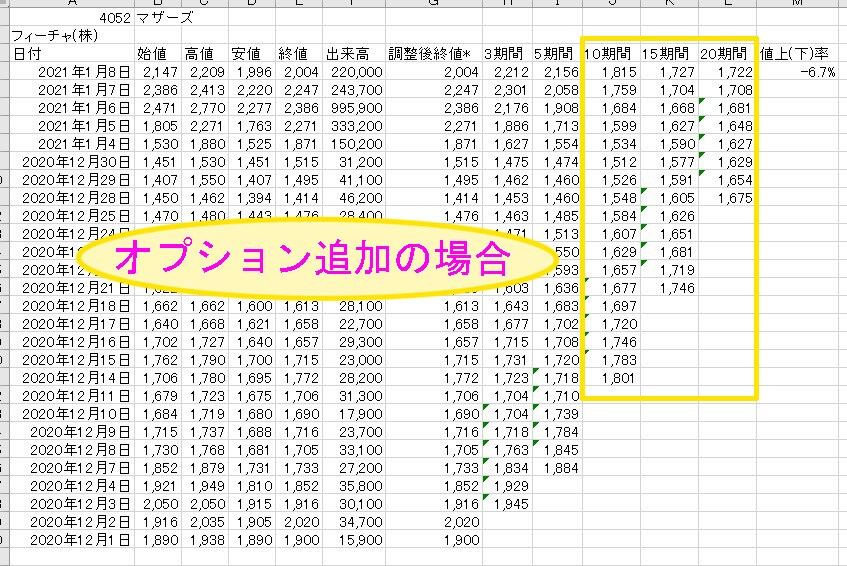Viewport: 847px width, 566px height.
Task: Select the date cell 2020年12月1日
Action: [72, 540]
